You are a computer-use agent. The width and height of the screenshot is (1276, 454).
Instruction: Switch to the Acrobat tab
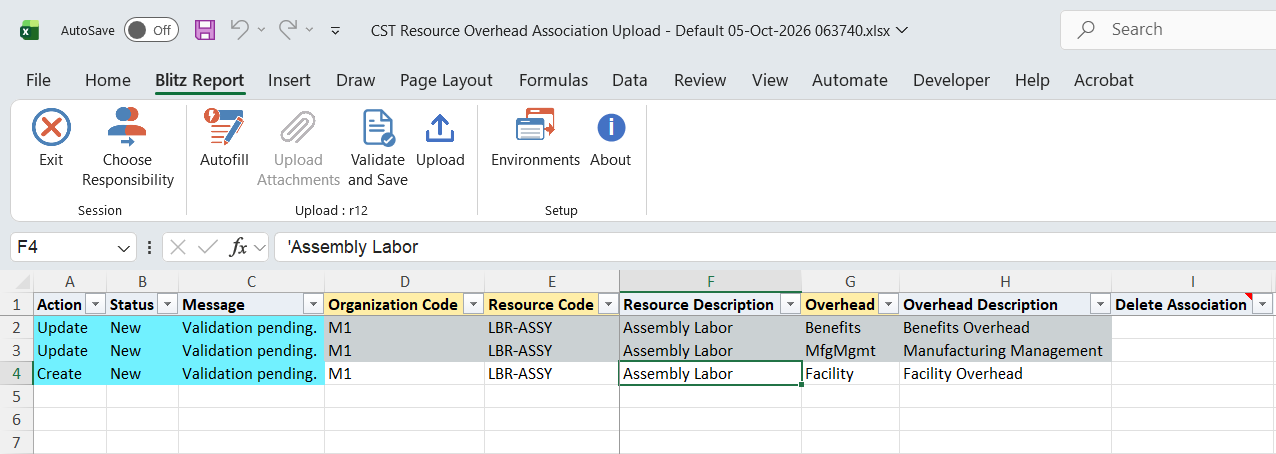[x=1104, y=80]
